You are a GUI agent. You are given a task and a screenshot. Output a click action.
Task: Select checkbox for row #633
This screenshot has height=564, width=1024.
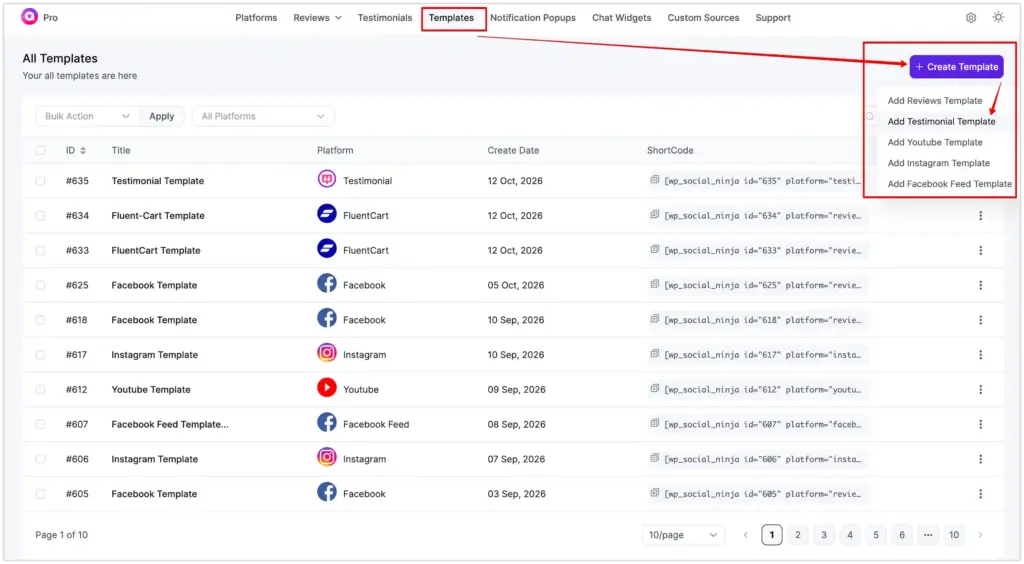40,251
